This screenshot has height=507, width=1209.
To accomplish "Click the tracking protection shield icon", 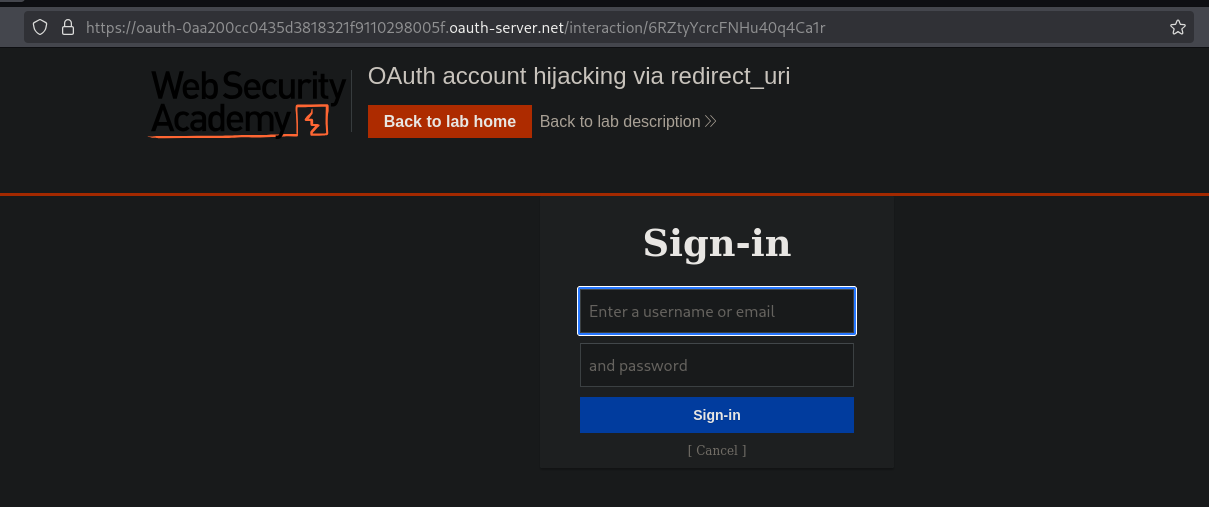I will (40, 28).
